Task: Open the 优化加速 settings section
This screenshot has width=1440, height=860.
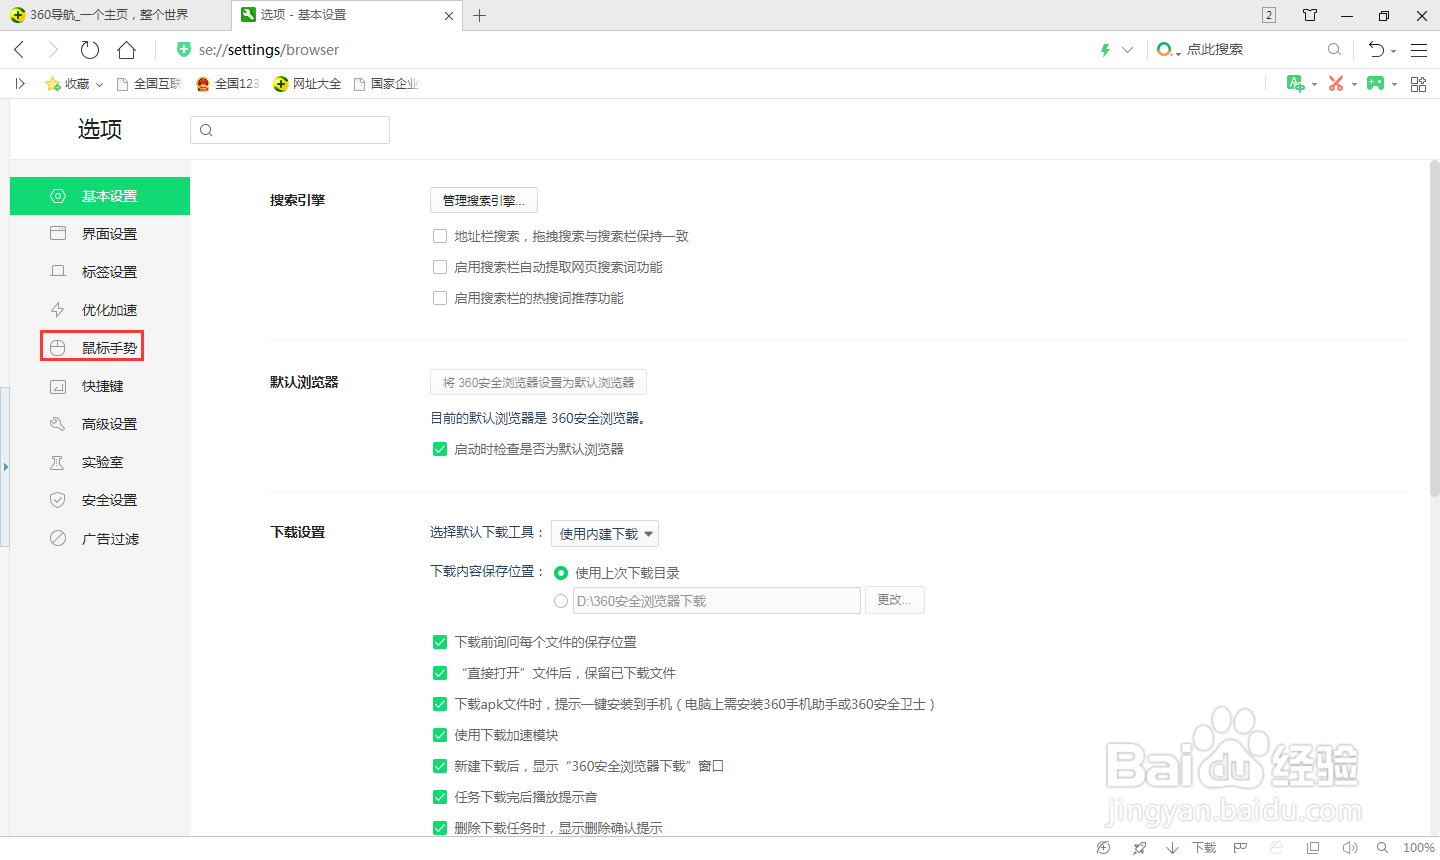Action: point(100,310)
